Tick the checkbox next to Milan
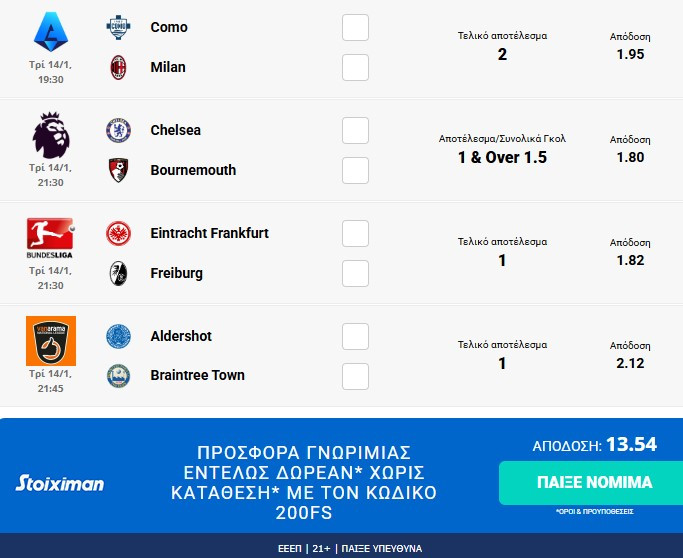This screenshot has height=558, width=683. tap(355, 67)
